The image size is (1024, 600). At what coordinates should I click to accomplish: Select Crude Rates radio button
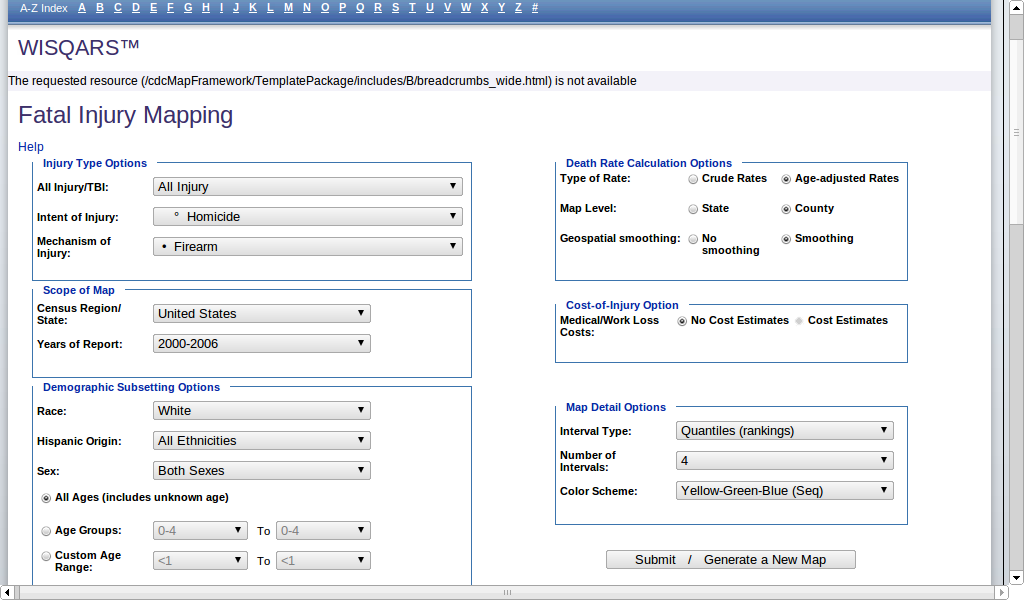click(693, 179)
